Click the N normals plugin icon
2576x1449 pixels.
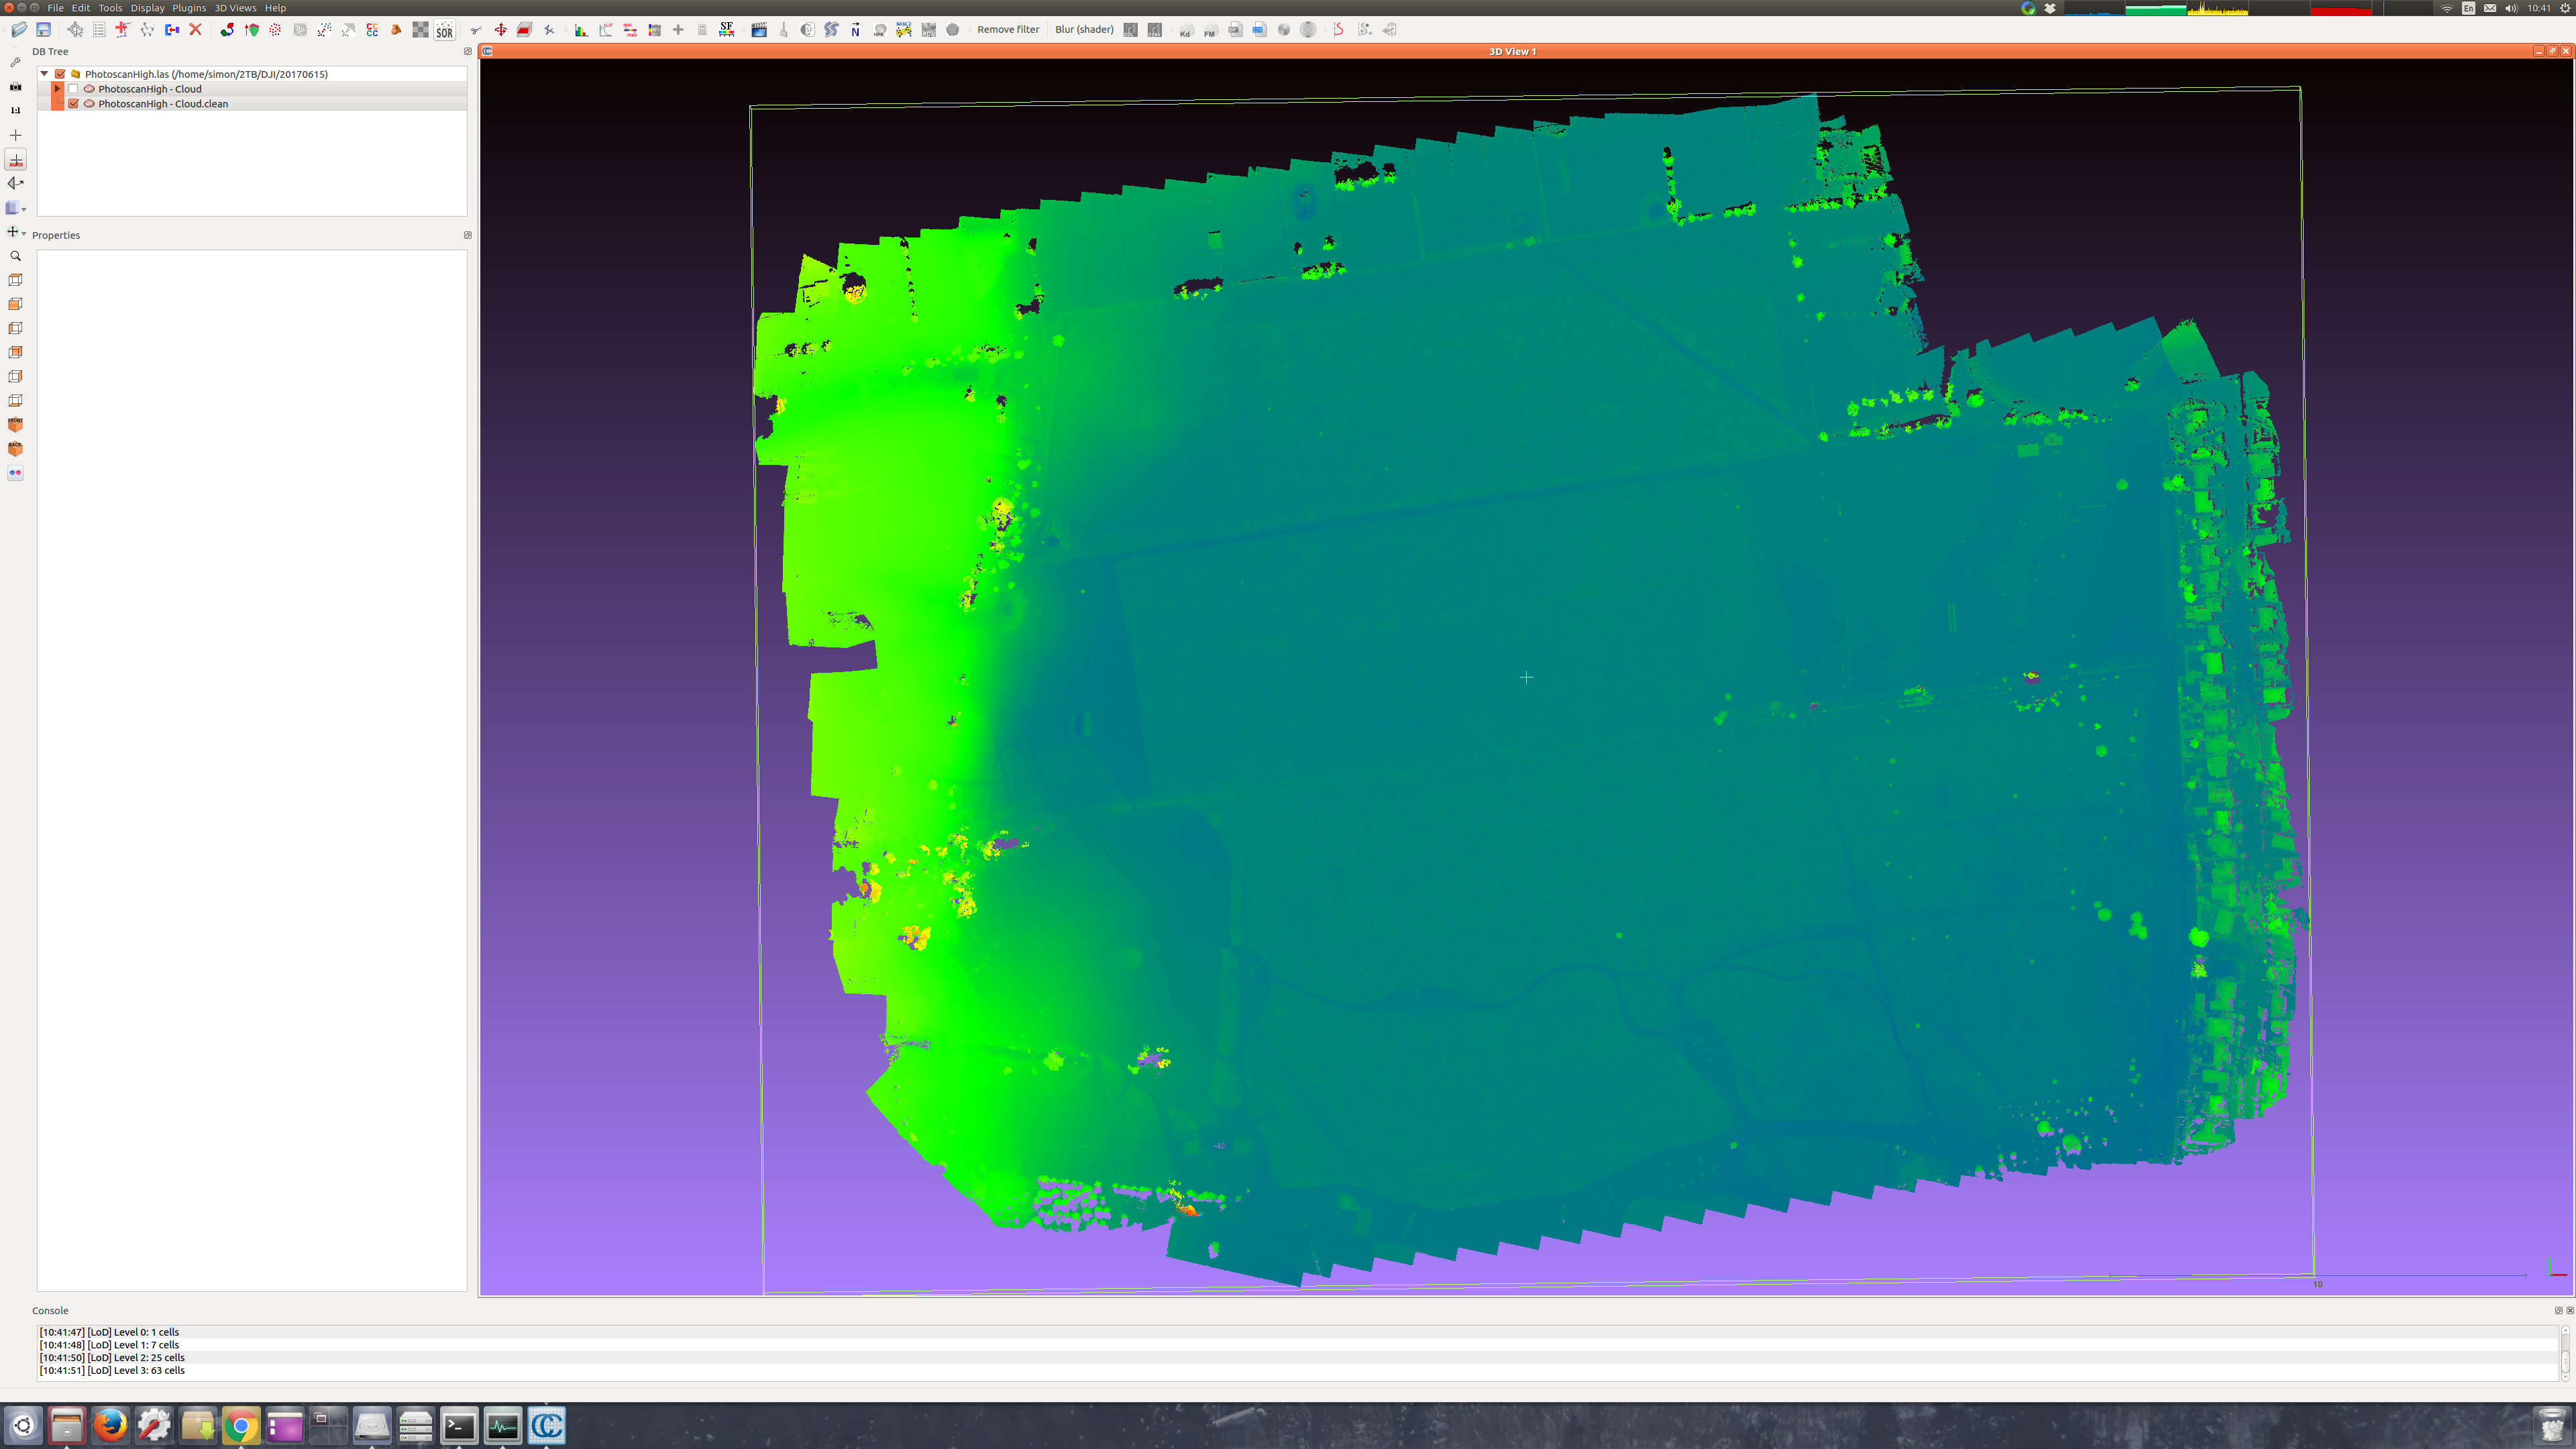(x=855, y=30)
